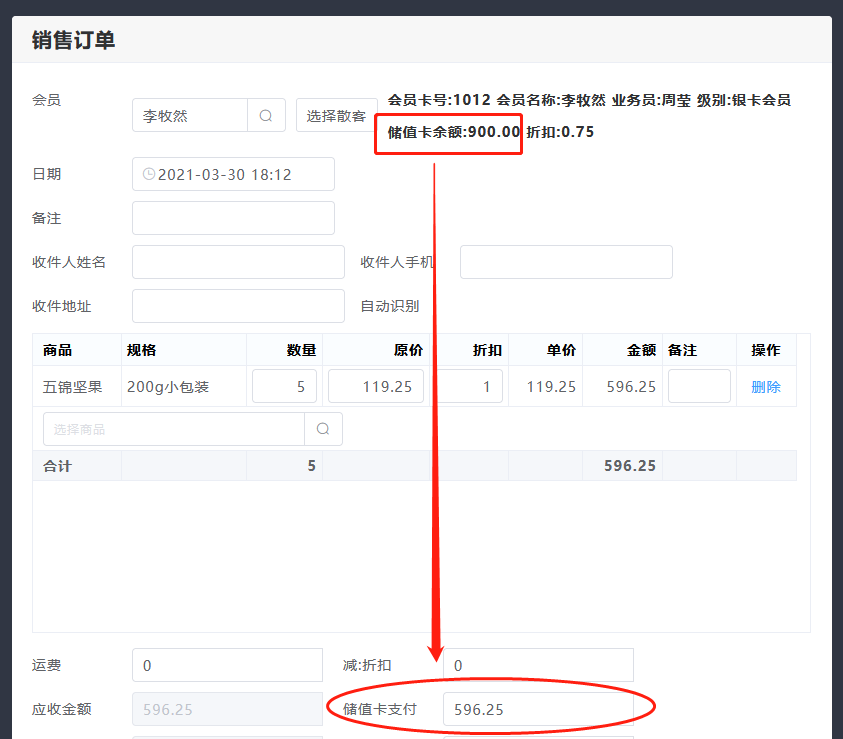Open the date picker showing 2021-03-30 18:12

click(233, 174)
